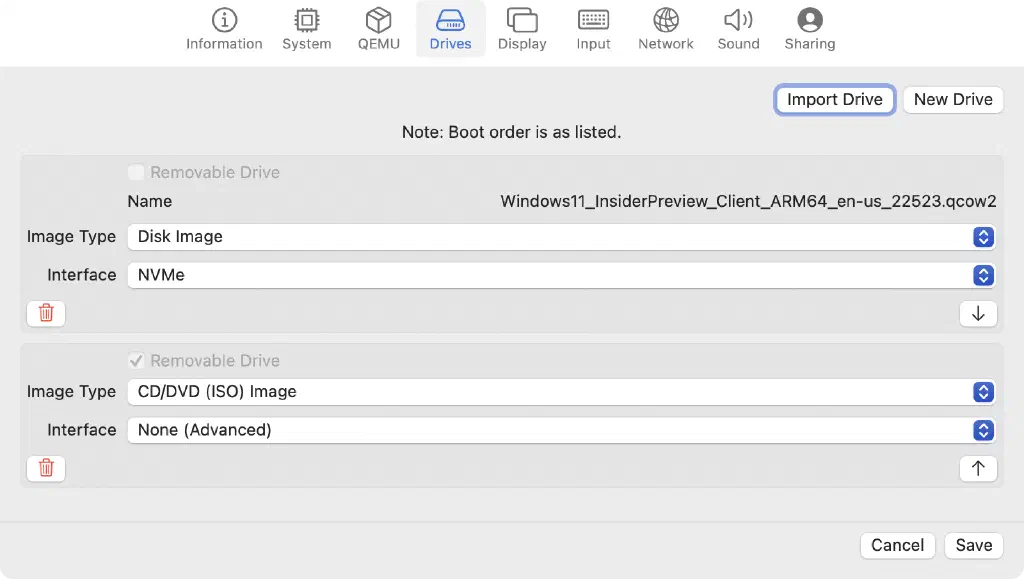Move the CD/DVD drive up in boot order
The height and width of the screenshot is (579, 1024).
tap(977, 468)
